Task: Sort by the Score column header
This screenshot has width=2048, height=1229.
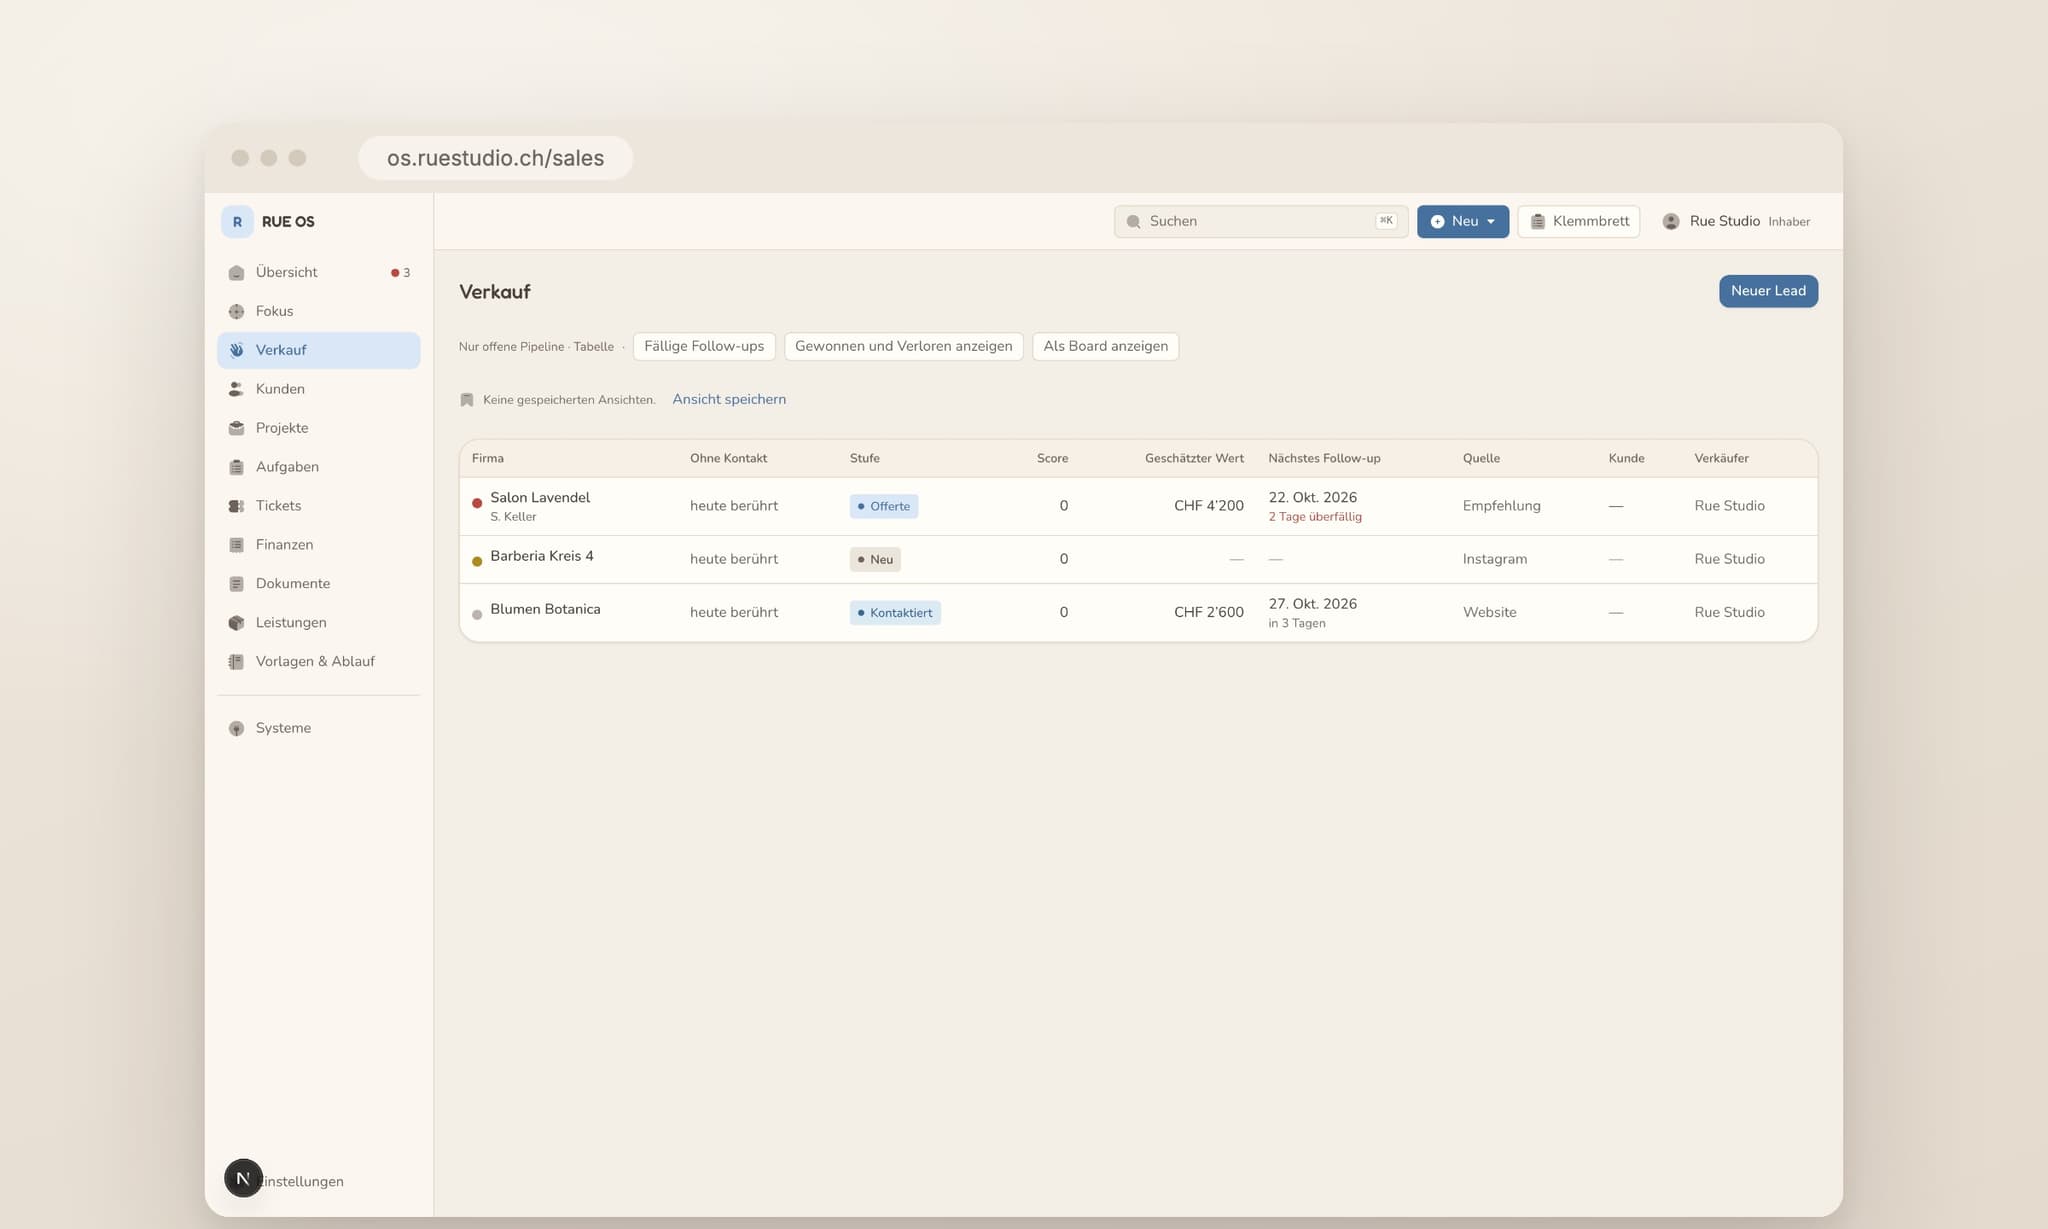Action: [1052, 458]
